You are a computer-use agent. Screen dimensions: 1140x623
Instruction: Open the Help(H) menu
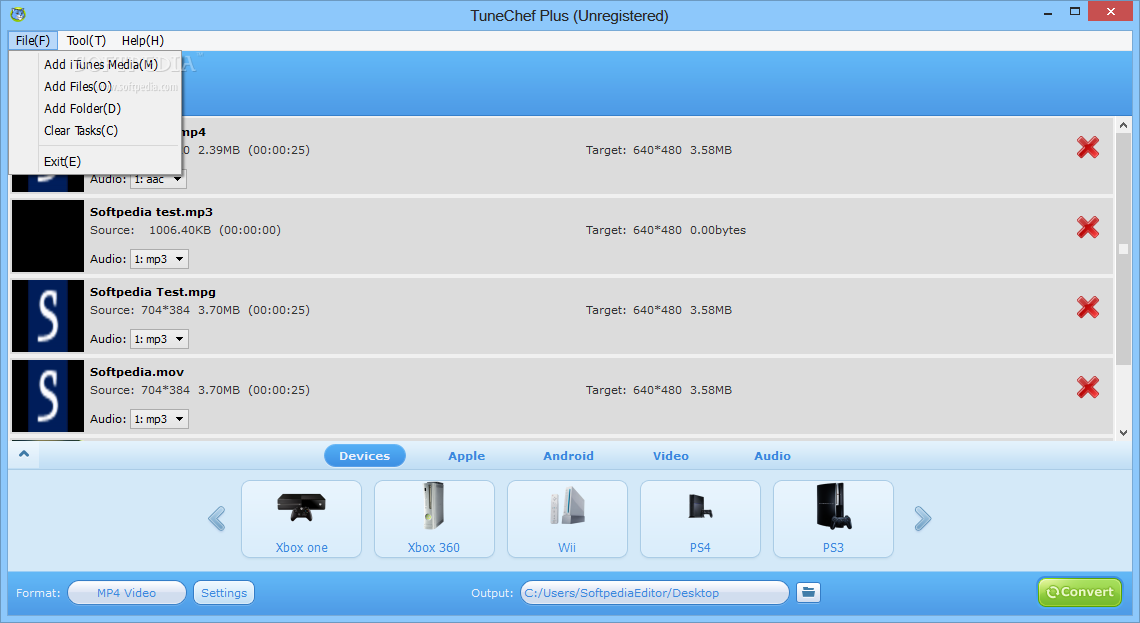coord(142,41)
